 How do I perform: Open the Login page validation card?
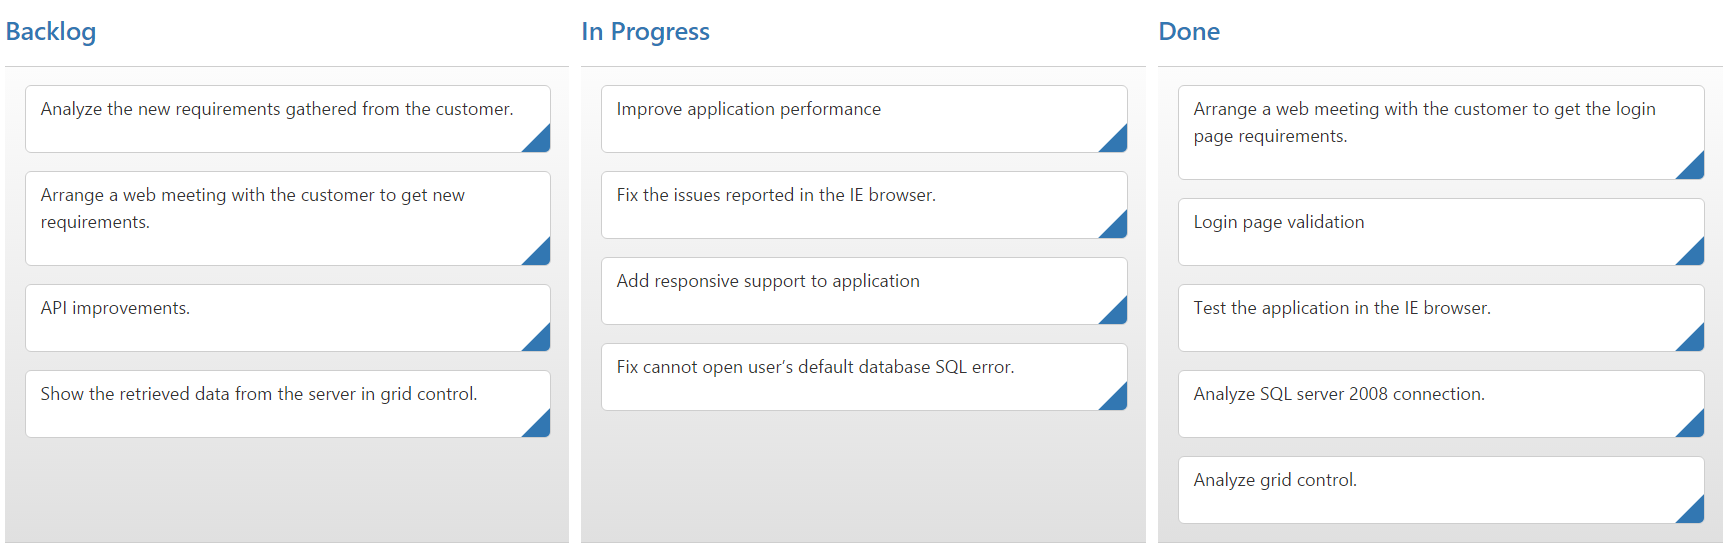click(x=1400, y=231)
